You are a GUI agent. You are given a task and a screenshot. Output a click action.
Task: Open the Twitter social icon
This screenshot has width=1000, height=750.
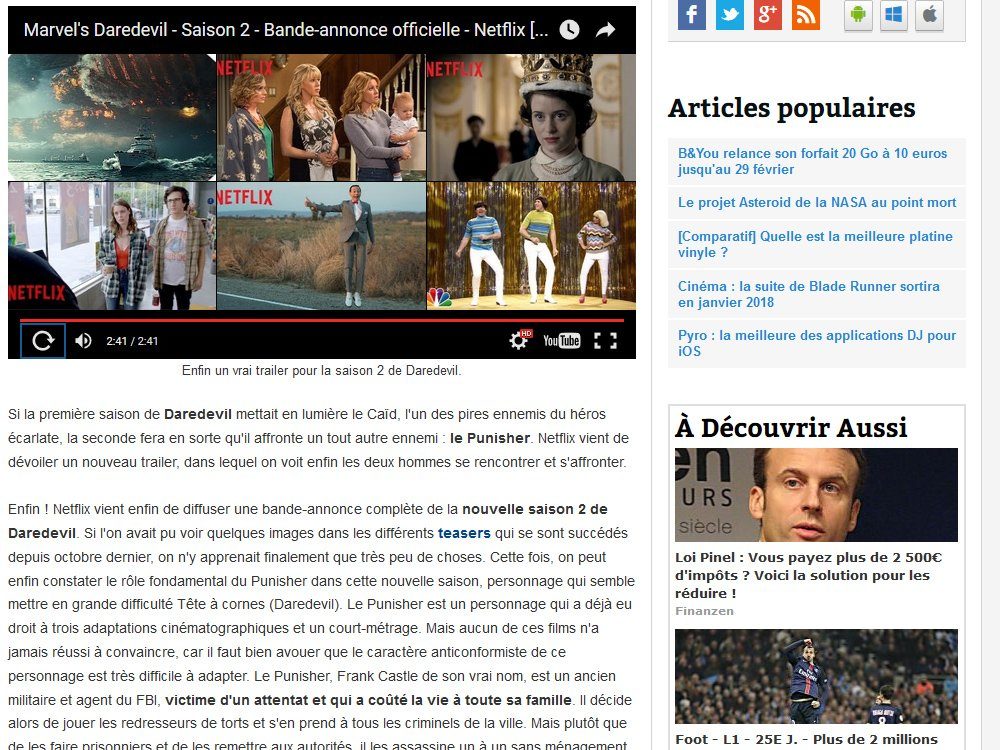(730, 14)
